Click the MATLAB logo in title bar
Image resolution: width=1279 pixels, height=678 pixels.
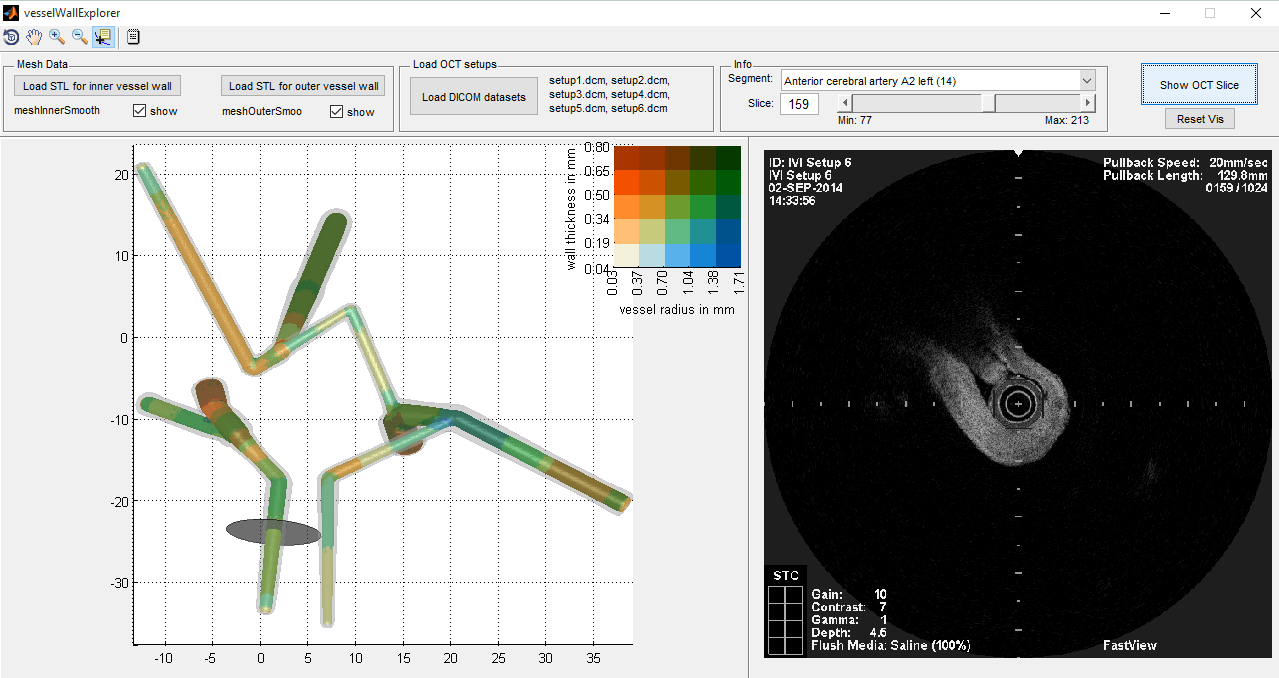(11, 13)
